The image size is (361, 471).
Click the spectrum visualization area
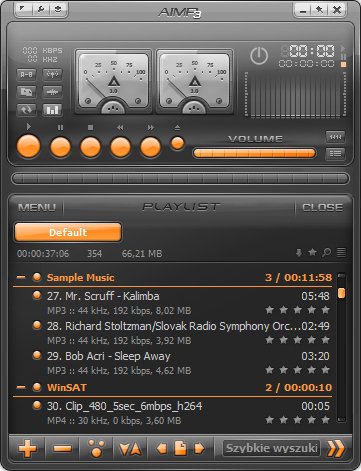pos(295,95)
